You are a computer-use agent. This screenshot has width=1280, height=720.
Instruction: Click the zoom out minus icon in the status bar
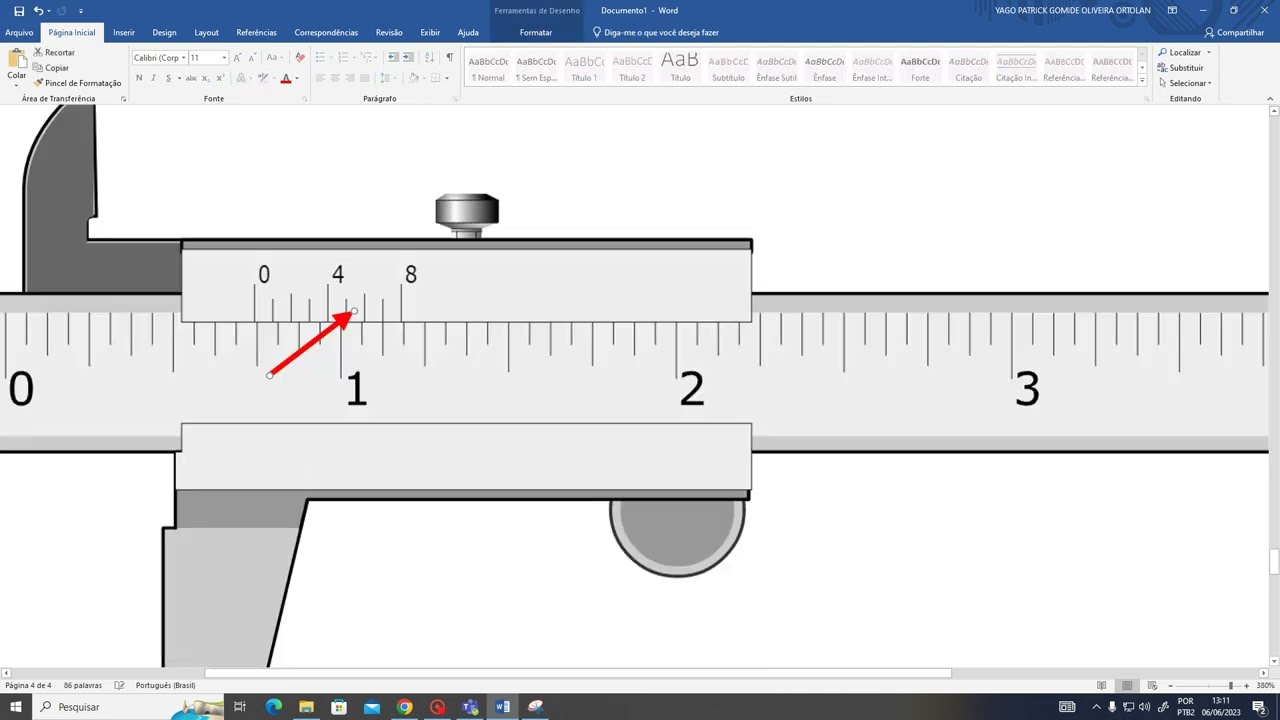click(1170, 686)
